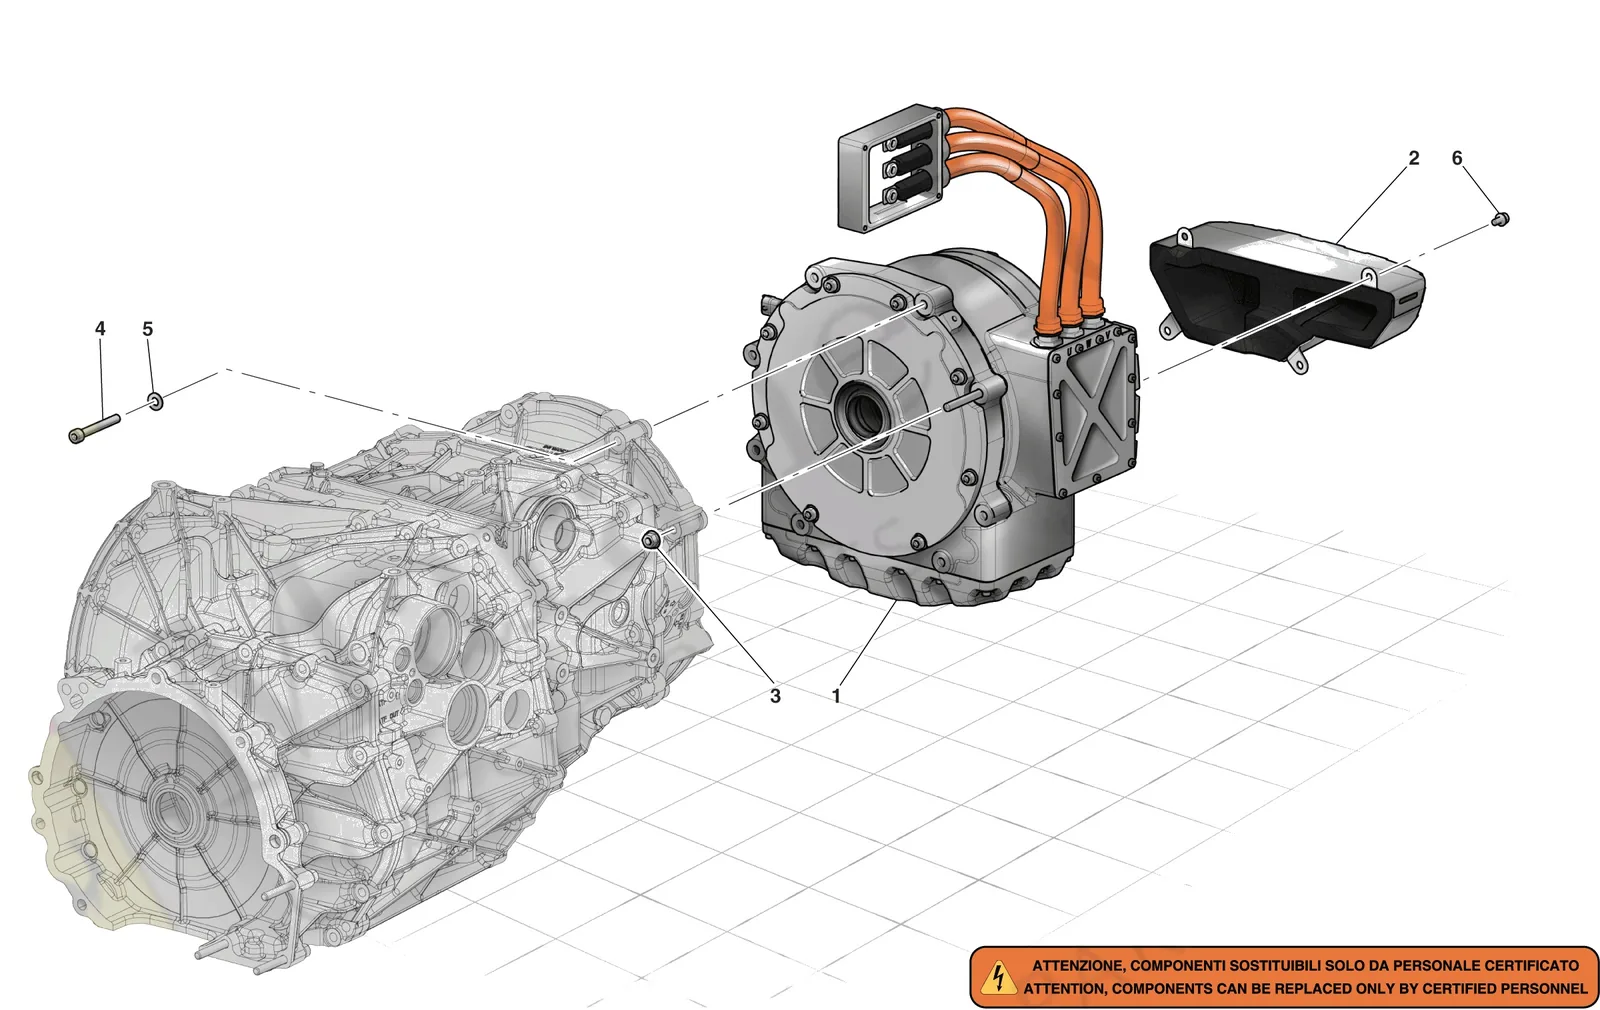The height and width of the screenshot is (1010, 1600).
Task: Click the Italian warning text ATTENZIONE
Action: pyautogui.click(x=1305, y=966)
